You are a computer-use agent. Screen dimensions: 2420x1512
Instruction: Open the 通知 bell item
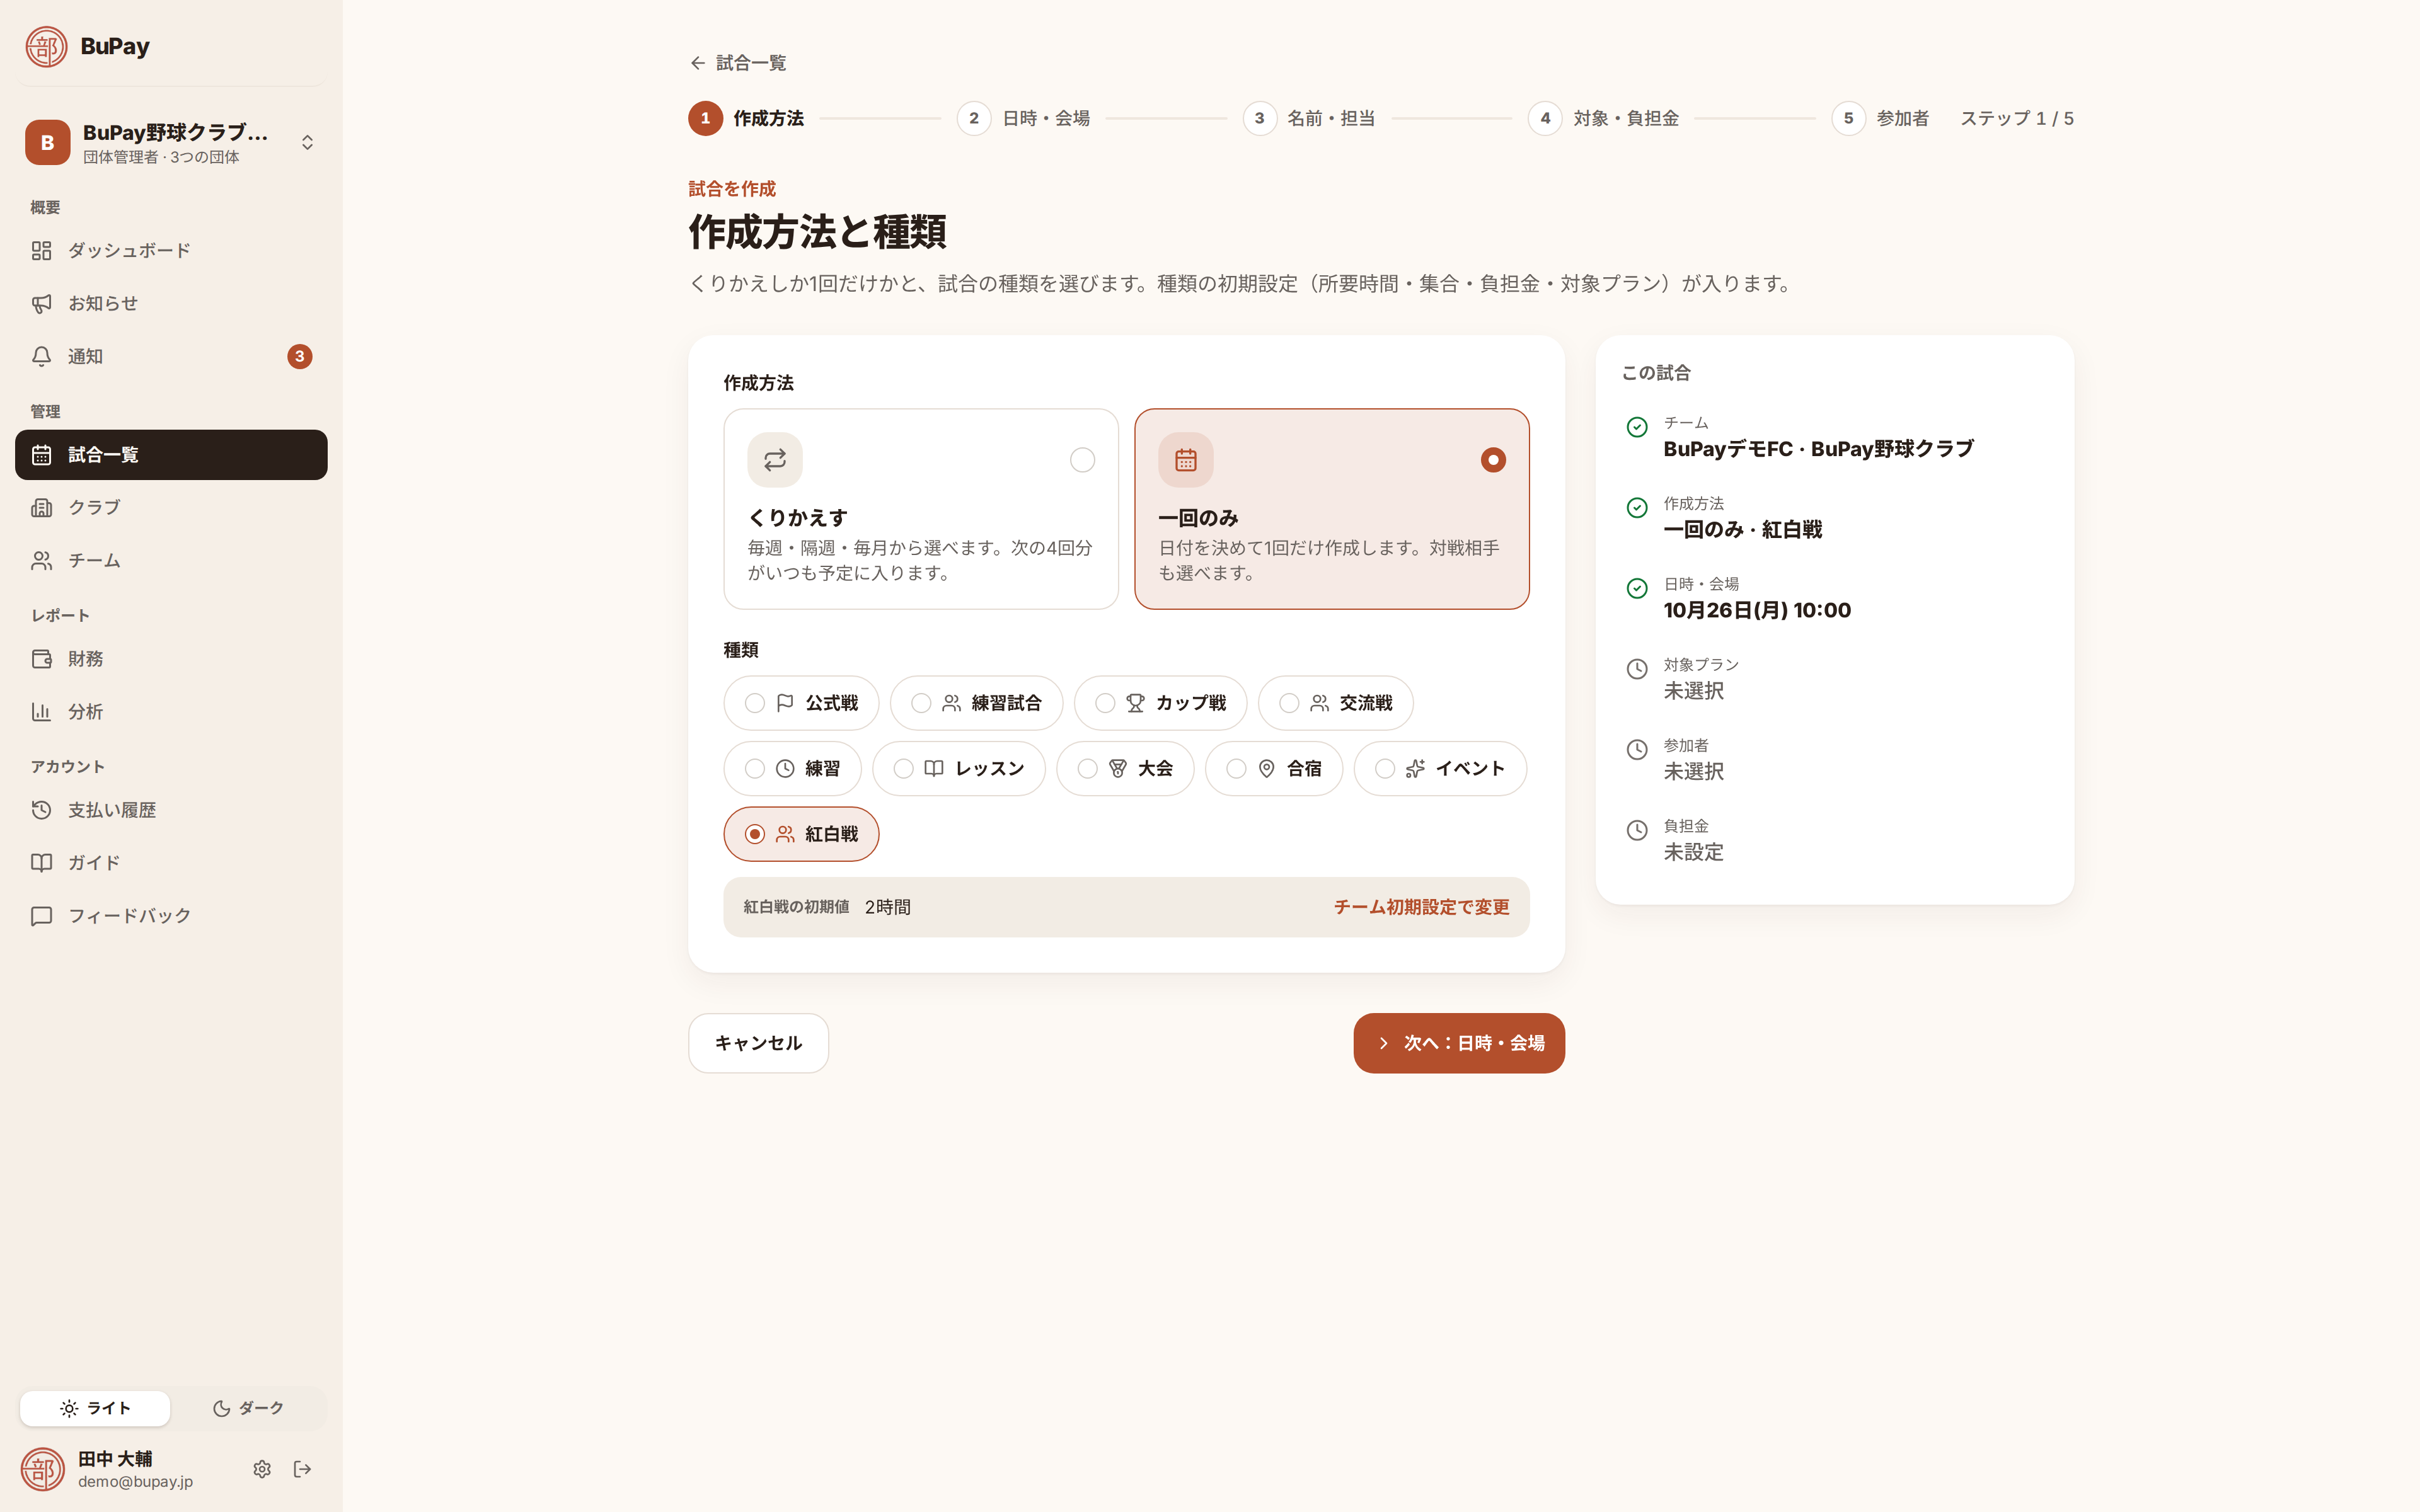[171, 356]
